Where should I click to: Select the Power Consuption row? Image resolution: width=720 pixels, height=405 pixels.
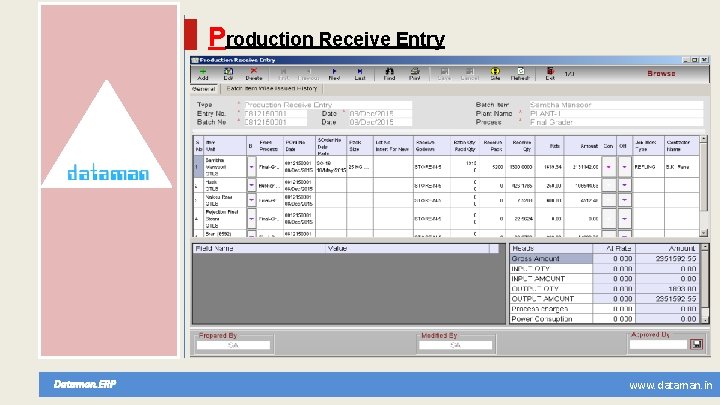point(605,319)
